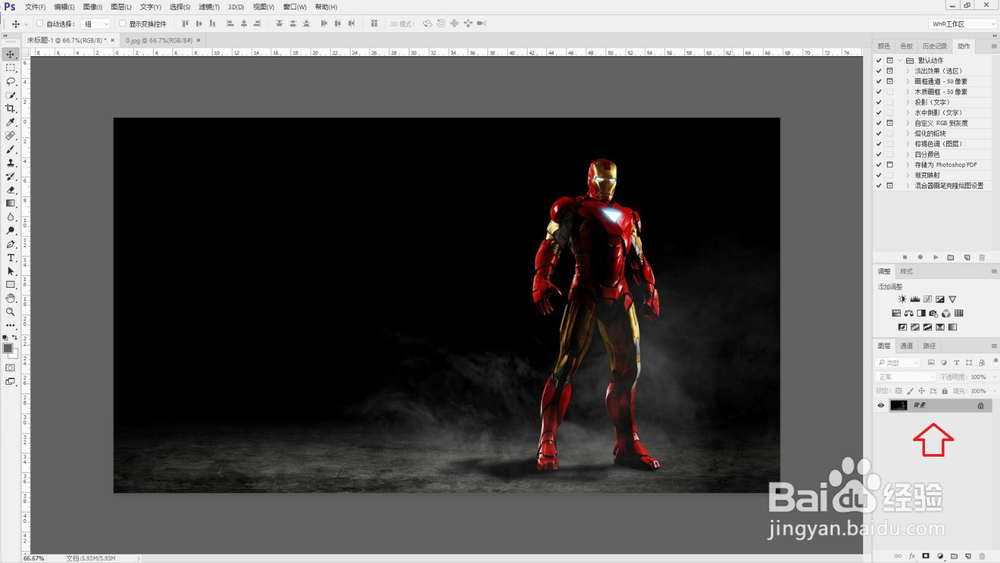Viewport: 1000px width, 563px height.
Task: Add a Channel Mixer adjustment
Action: [946, 313]
